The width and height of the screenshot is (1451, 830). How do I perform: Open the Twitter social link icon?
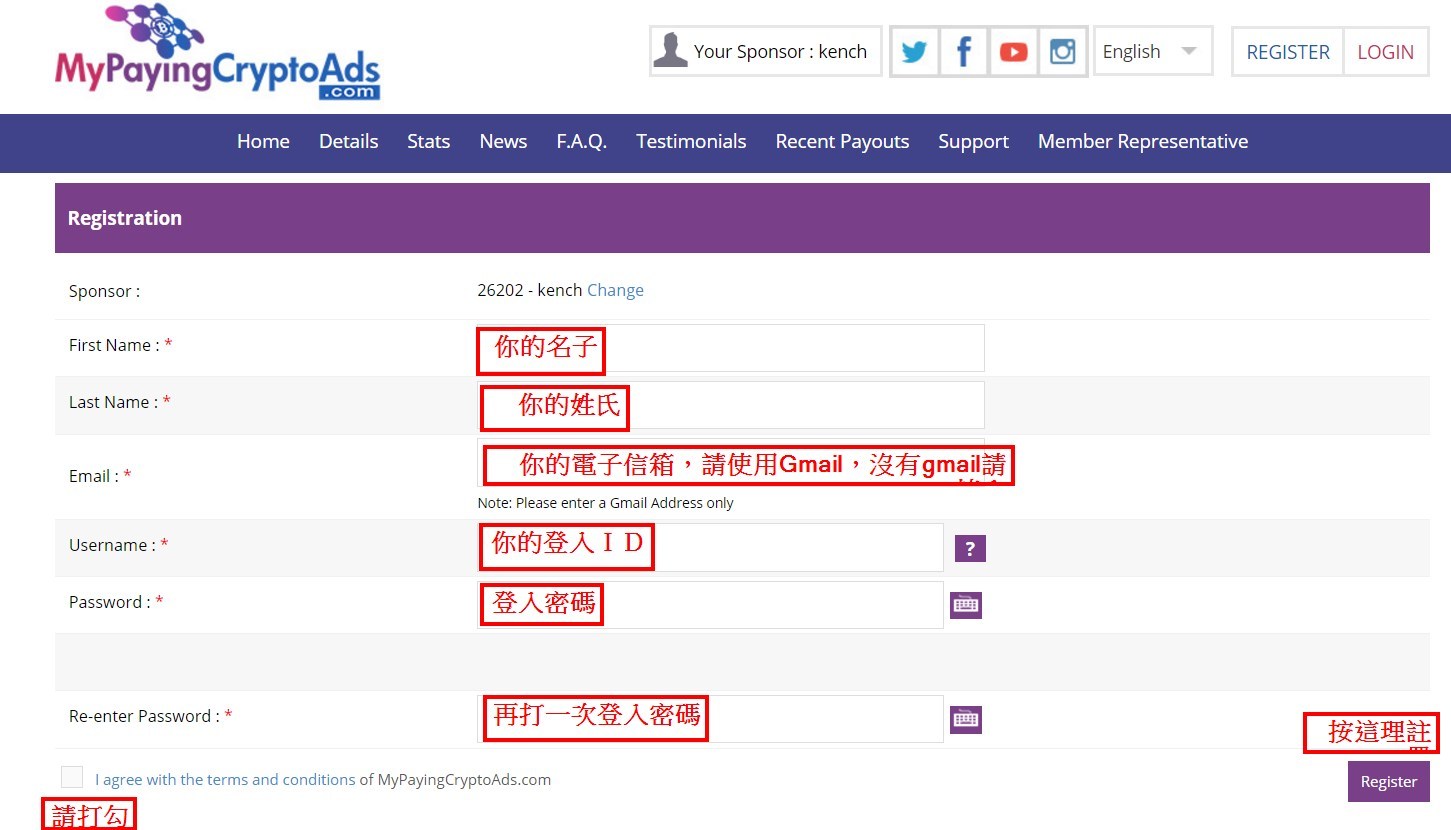tap(914, 52)
